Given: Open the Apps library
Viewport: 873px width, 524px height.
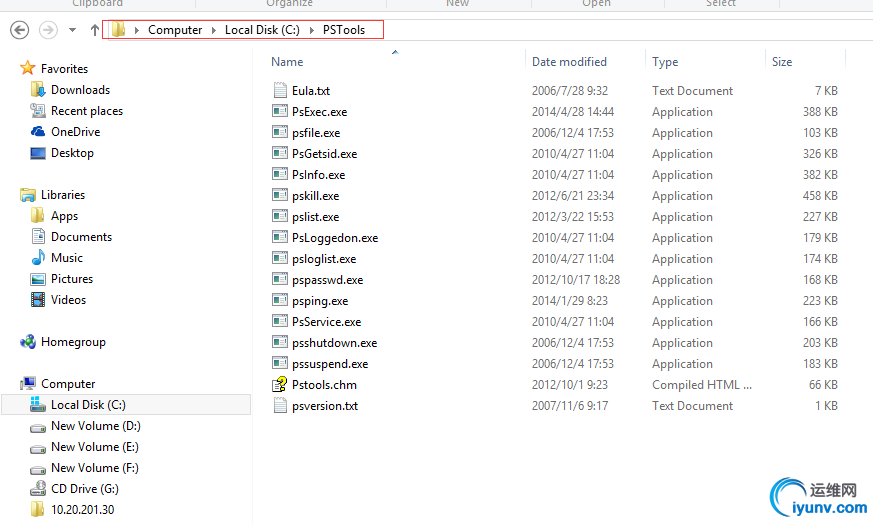Looking at the screenshot, I should click(x=65, y=216).
